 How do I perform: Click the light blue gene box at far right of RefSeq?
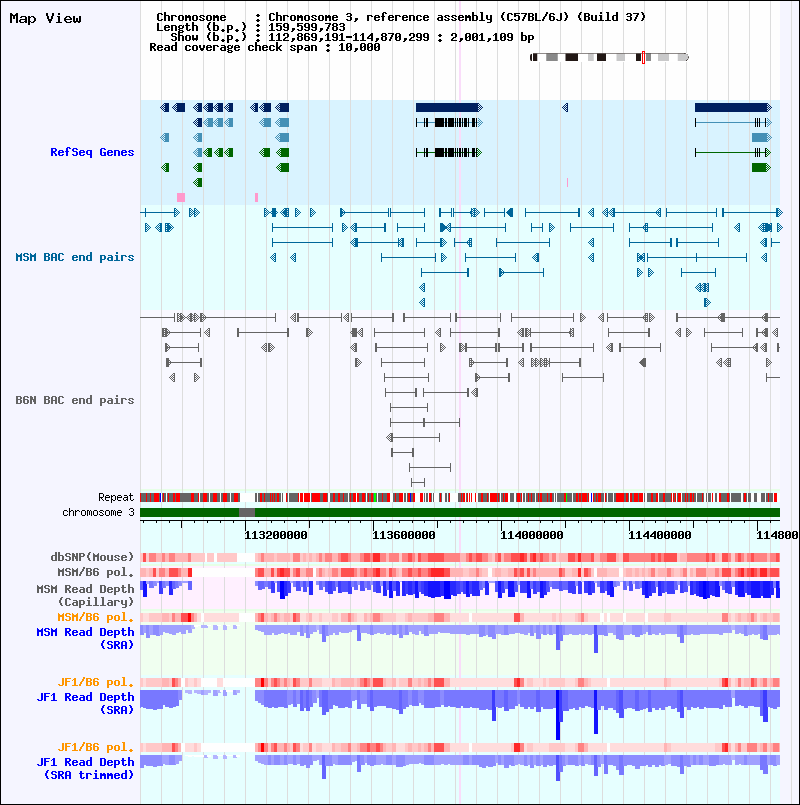pyautogui.click(x=761, y=137)
